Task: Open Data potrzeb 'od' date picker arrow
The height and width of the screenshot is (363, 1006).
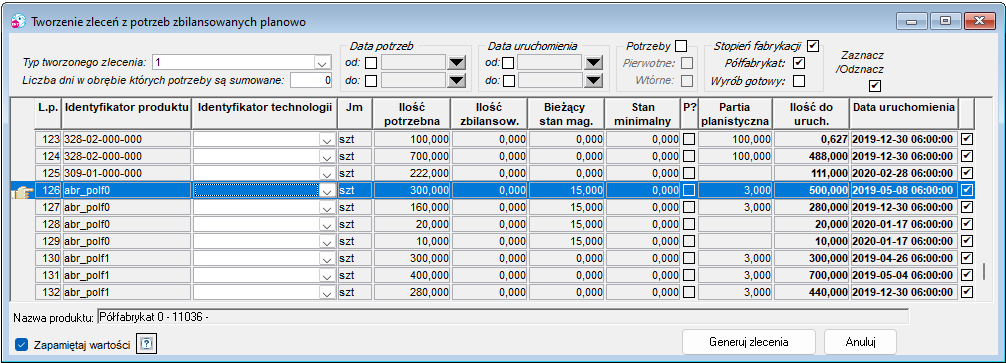Action: 456,63
